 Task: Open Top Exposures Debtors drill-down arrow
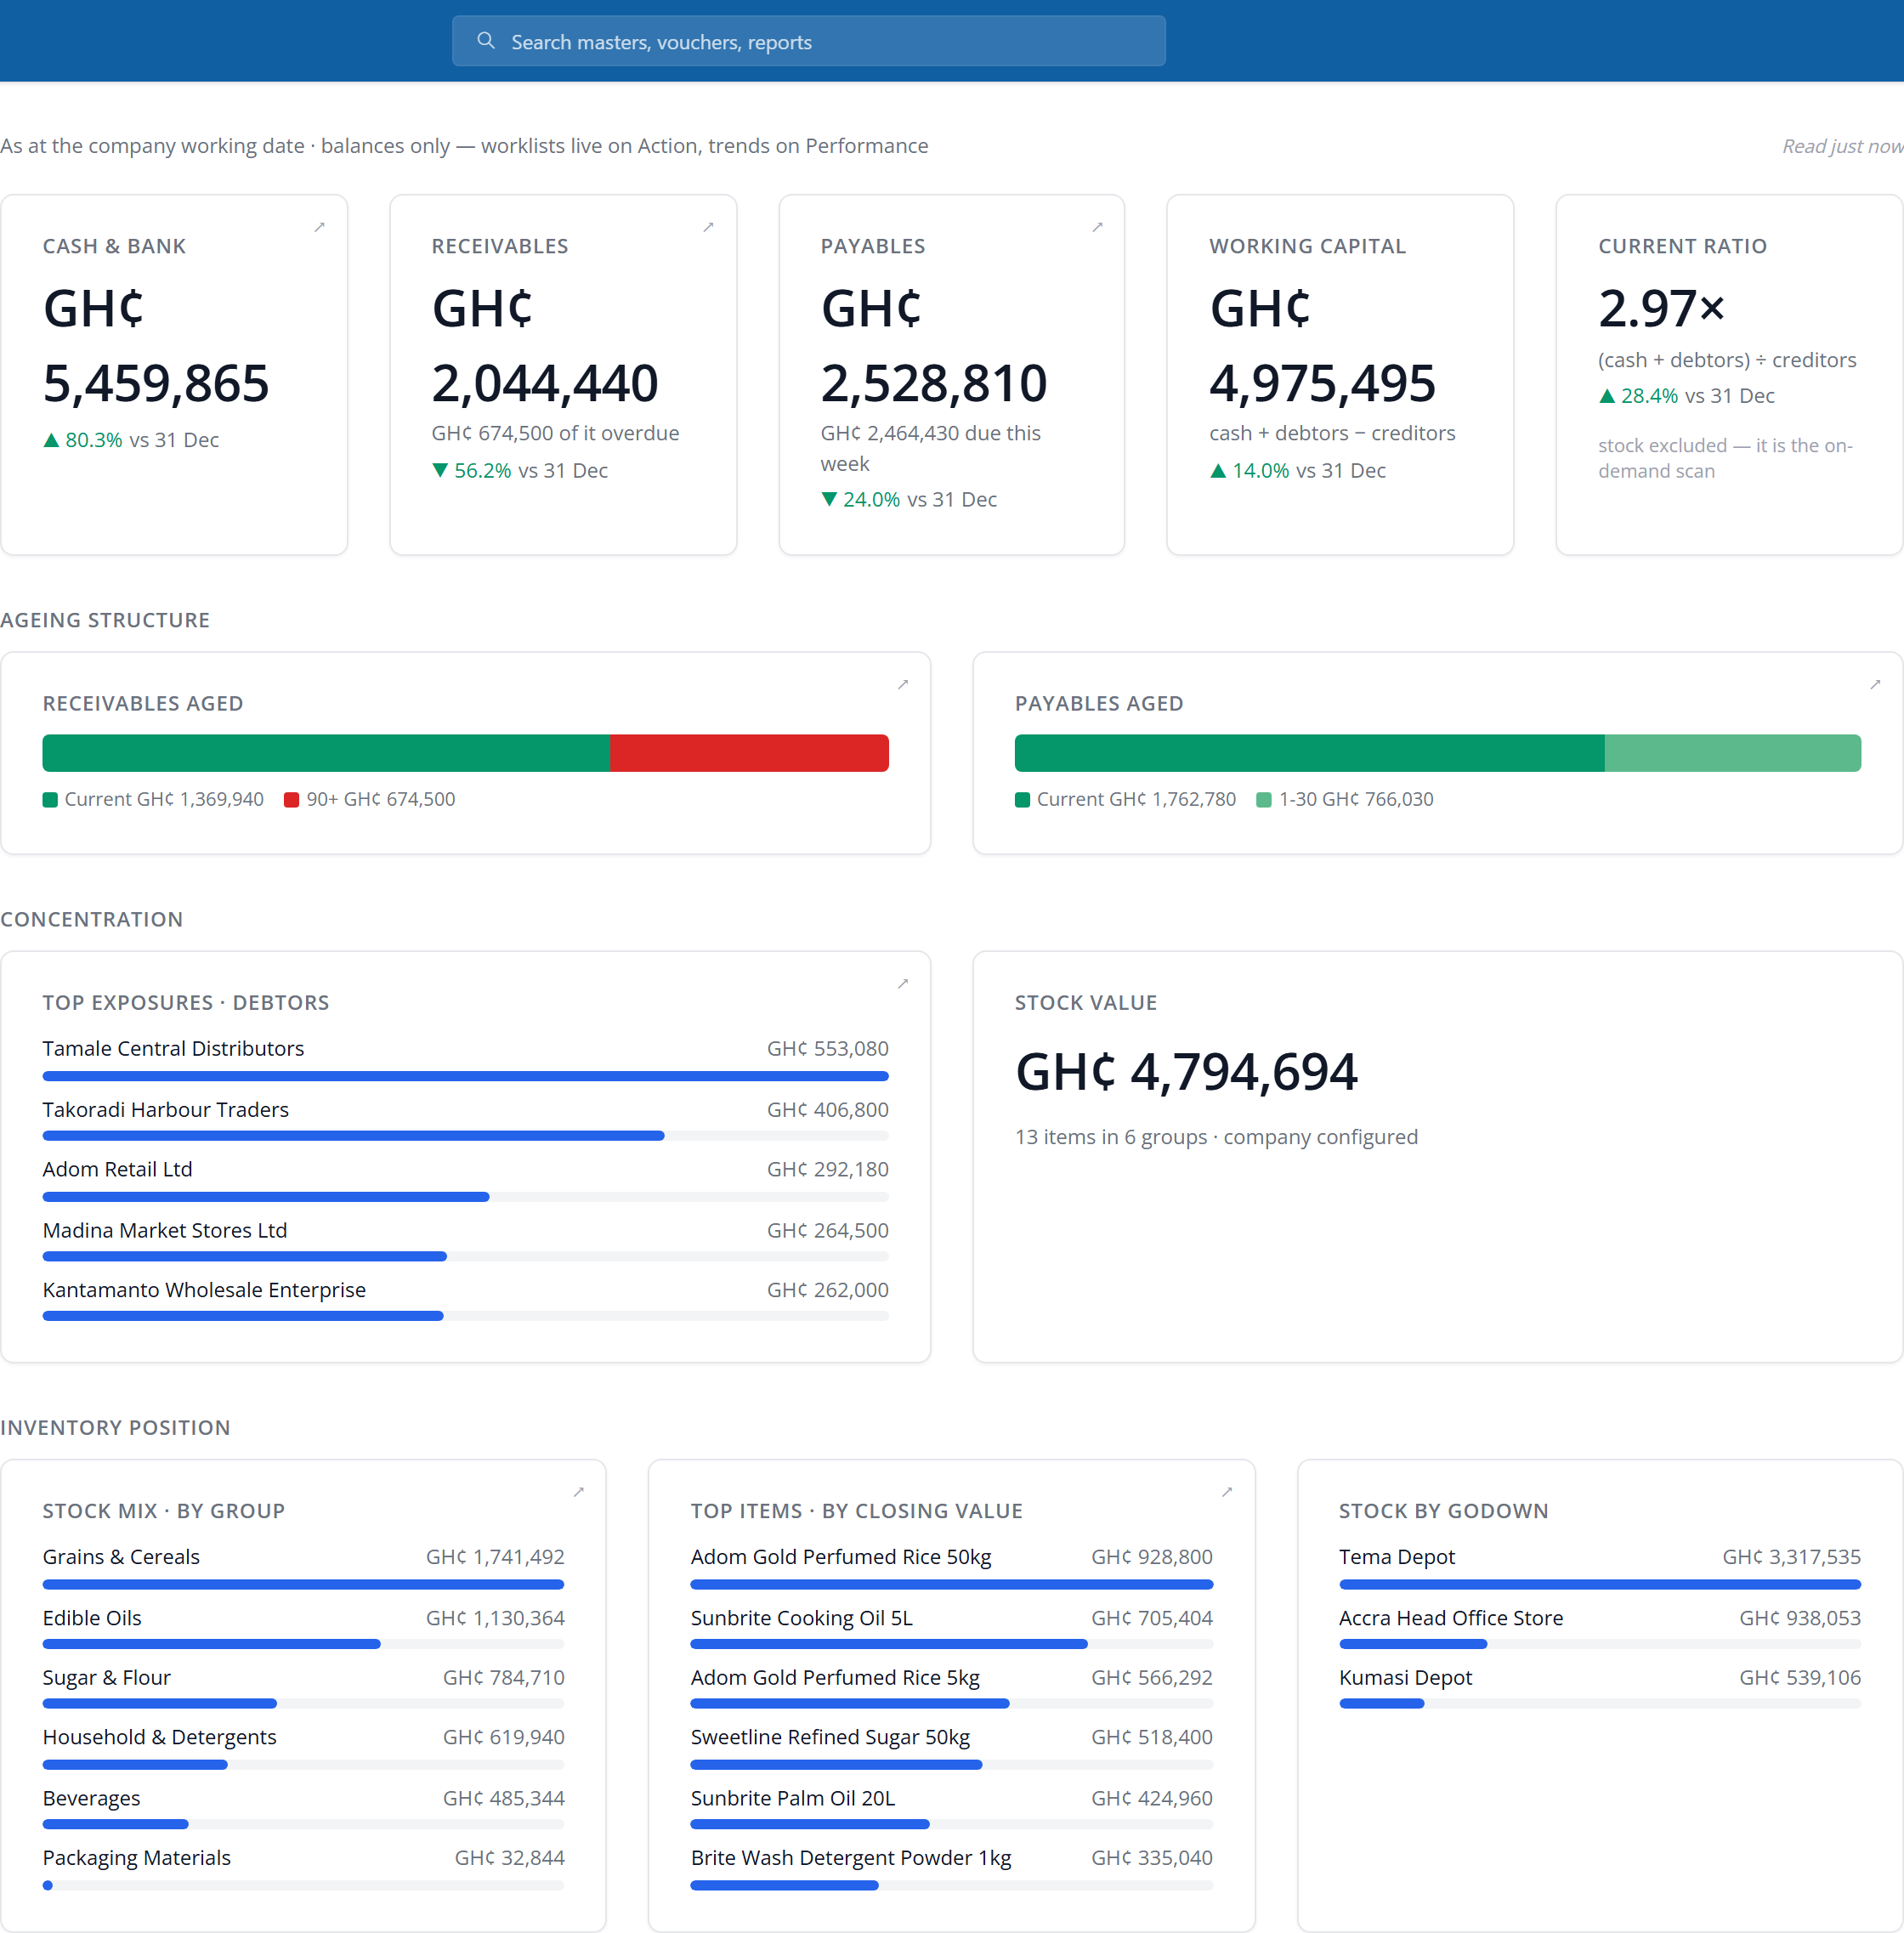[903, 983]
